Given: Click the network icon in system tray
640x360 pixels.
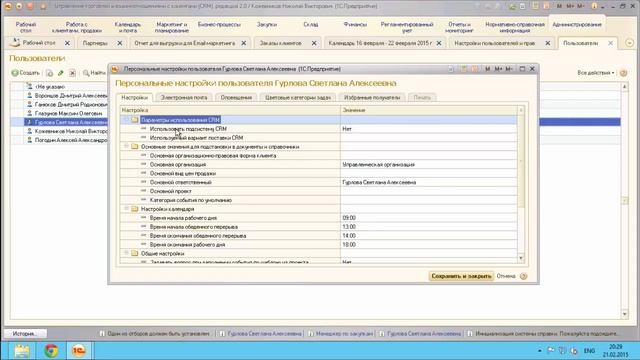Looking at the screenshot, I should pyautogui.click(x=562, y=351).
